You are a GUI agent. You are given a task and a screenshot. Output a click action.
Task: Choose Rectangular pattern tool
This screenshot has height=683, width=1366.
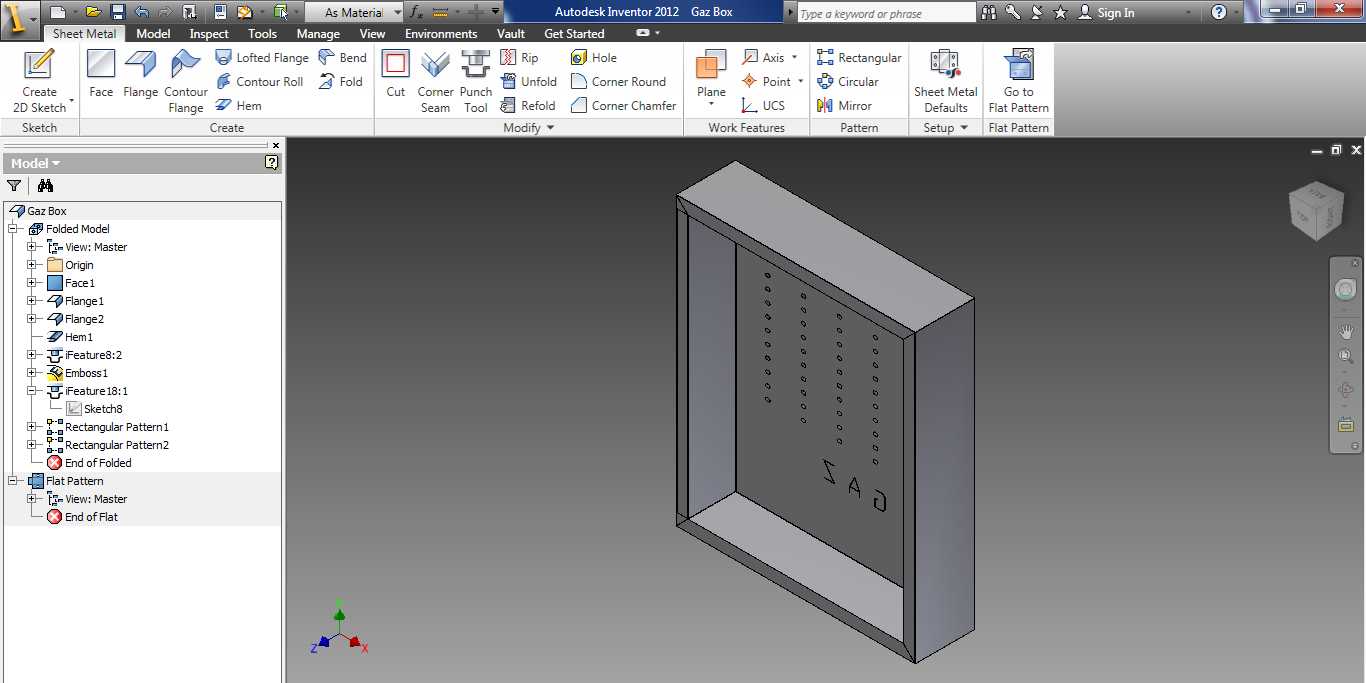[x=859, y=58]
